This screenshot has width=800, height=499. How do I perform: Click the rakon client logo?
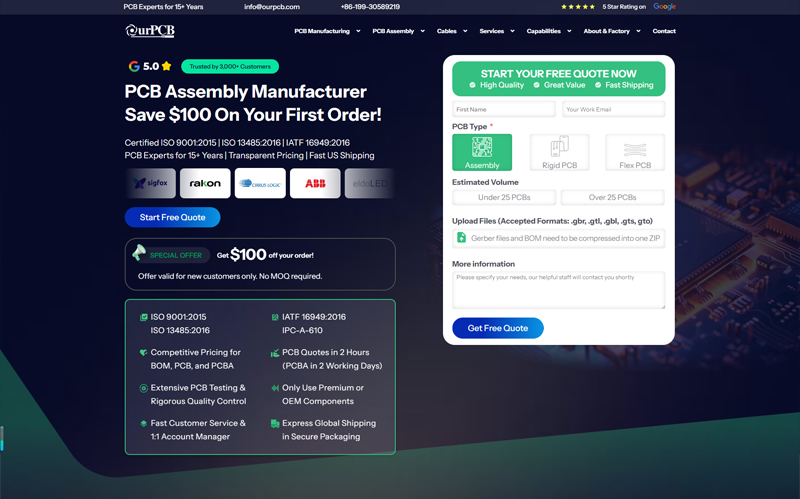click(205, 183)
